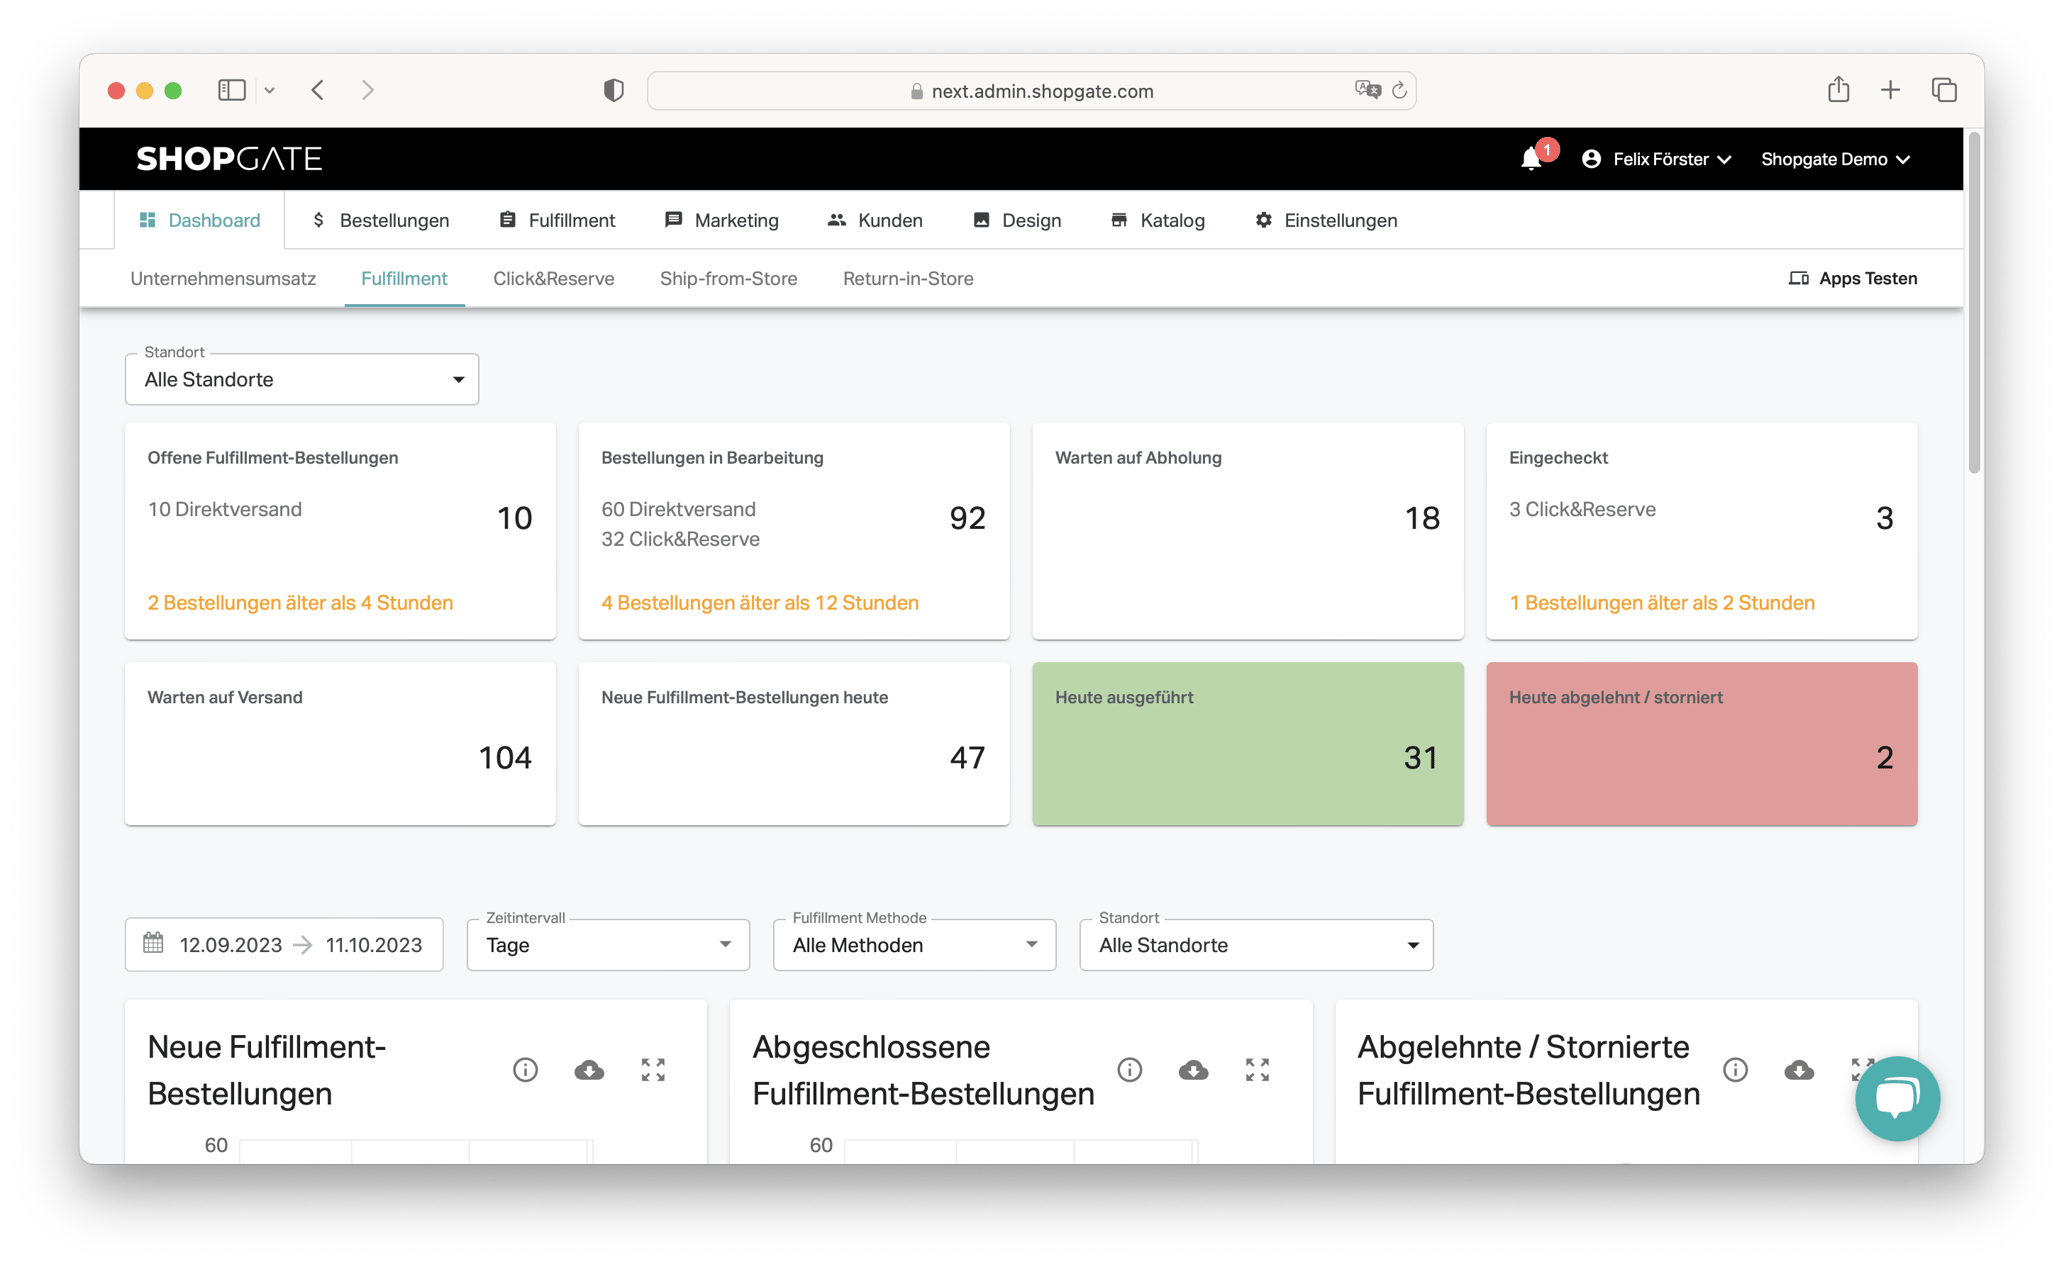Toggle the browser sidebar icon
The height and width of the screenshot is (1269, 2064).
pyautogui.click(x=231, y=89)
